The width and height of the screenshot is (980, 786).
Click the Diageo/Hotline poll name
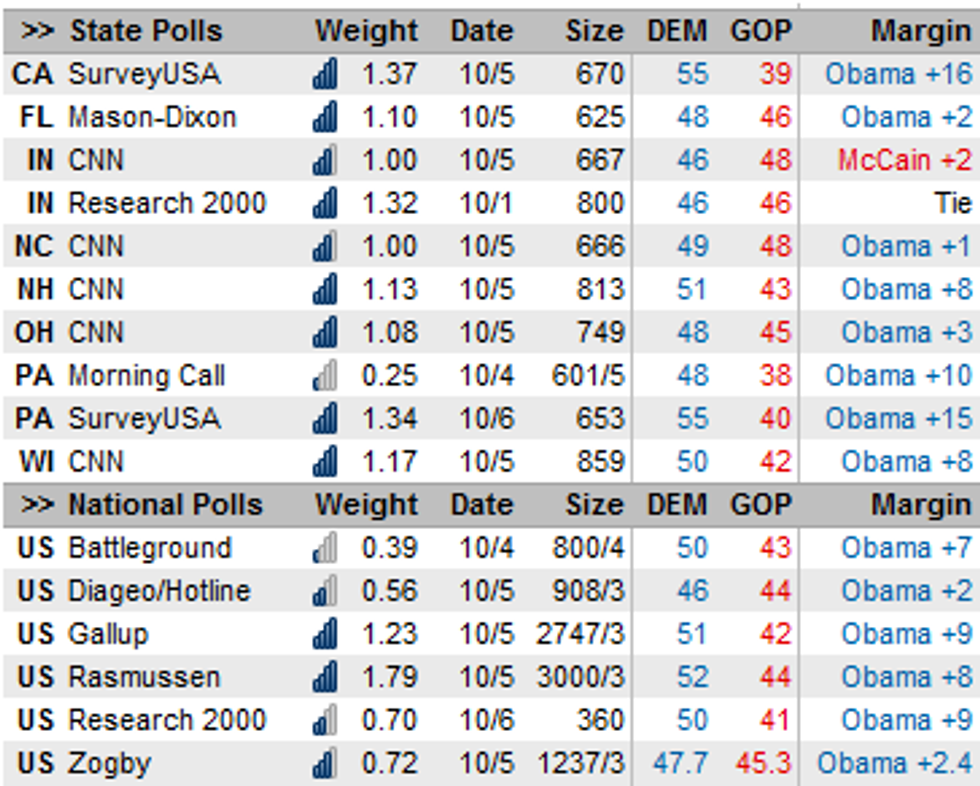159,591
